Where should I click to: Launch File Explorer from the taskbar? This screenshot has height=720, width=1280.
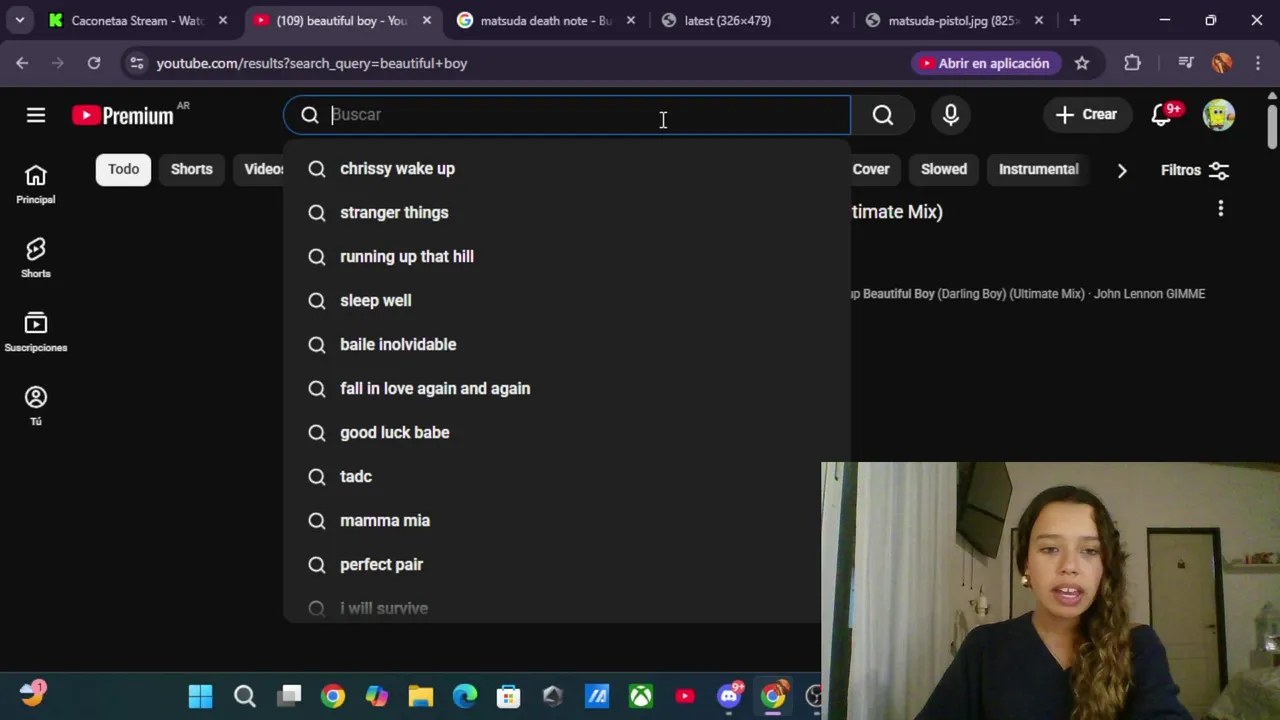click(x=421, y=696)
